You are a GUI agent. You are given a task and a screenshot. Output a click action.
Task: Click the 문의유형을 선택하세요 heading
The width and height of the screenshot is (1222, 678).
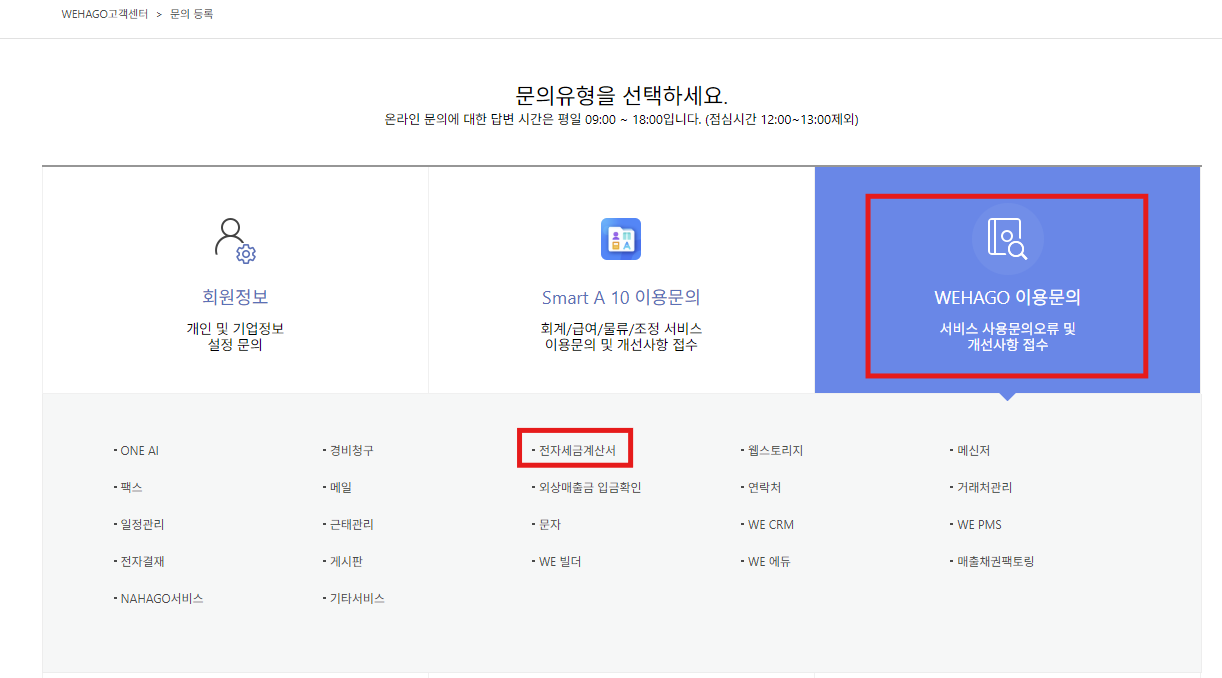tap(621, 95)
